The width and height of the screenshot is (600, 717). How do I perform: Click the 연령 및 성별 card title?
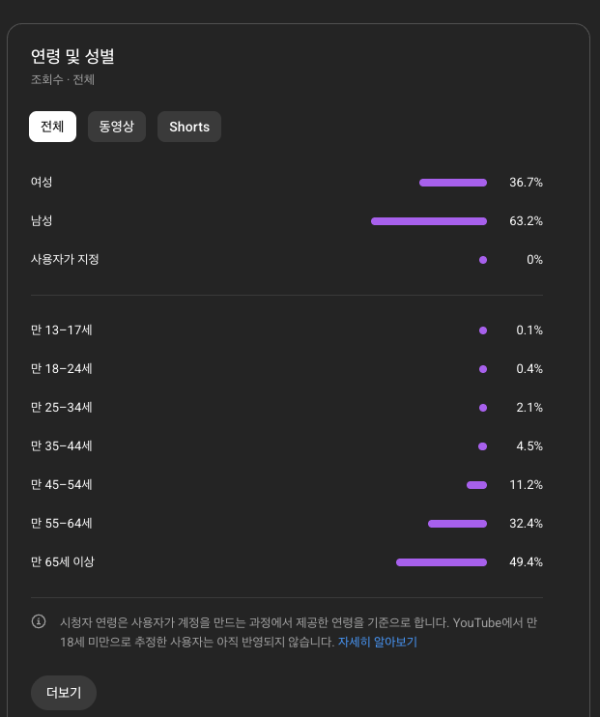point(73,56)
